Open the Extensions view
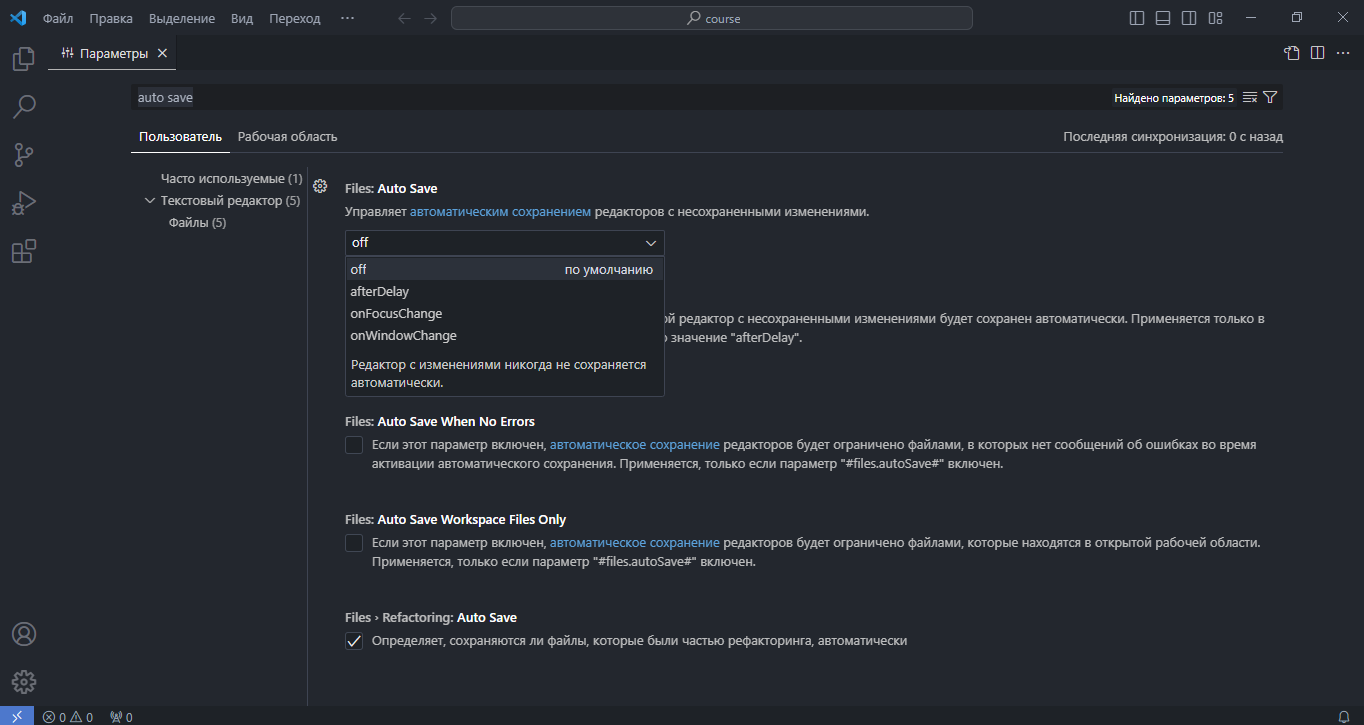The width and height of the screenshot is (1364, 725). pyautogui.click(x=24, y=251)
